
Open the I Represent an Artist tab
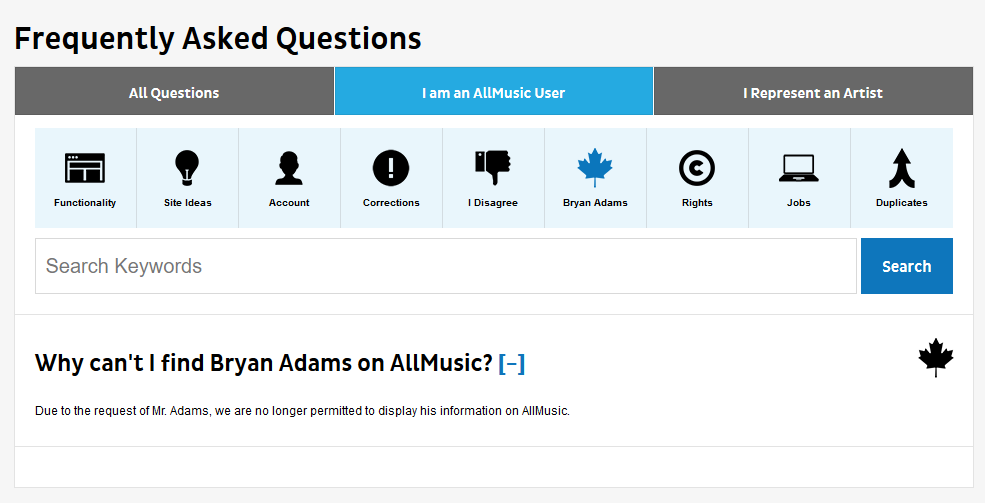812,92
